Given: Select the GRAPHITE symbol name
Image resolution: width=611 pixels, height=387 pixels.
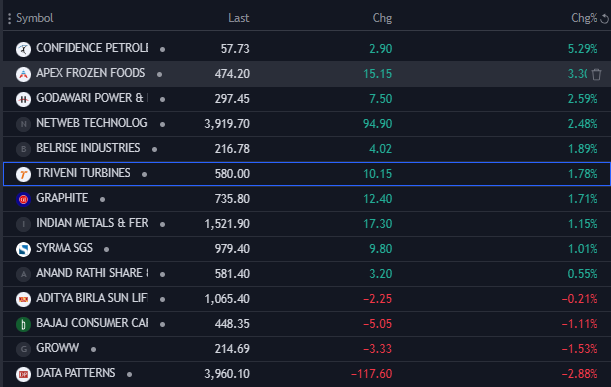Looking at the screenshot, I should click(x=62, y=198).
